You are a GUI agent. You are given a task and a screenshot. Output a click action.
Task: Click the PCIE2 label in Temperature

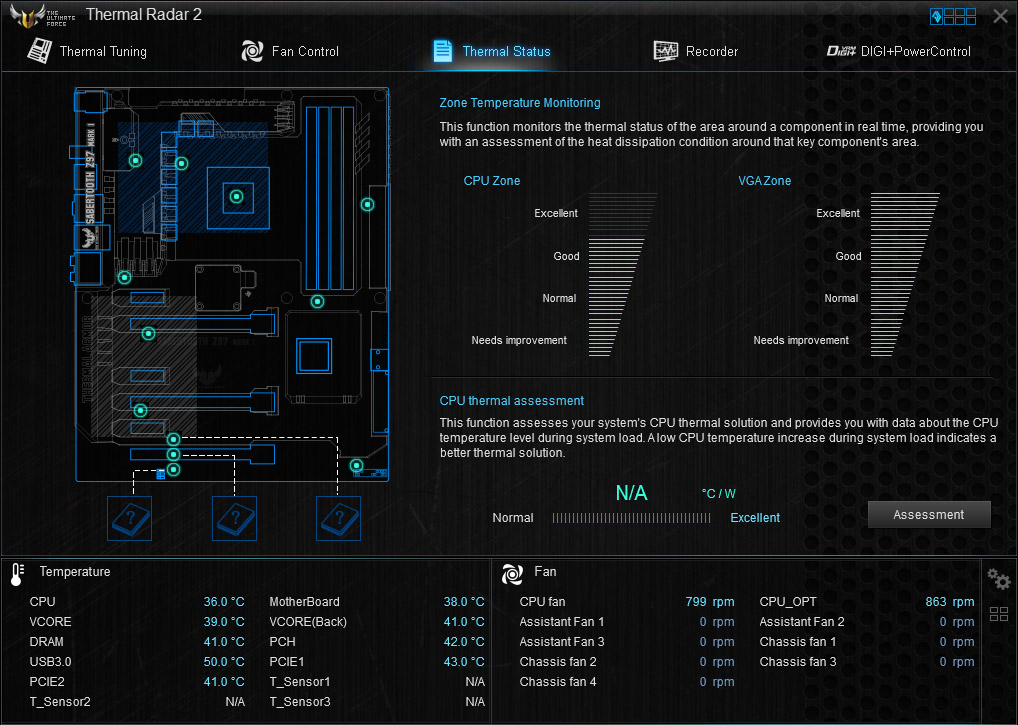pyautogui.click(x=47, y=682)
